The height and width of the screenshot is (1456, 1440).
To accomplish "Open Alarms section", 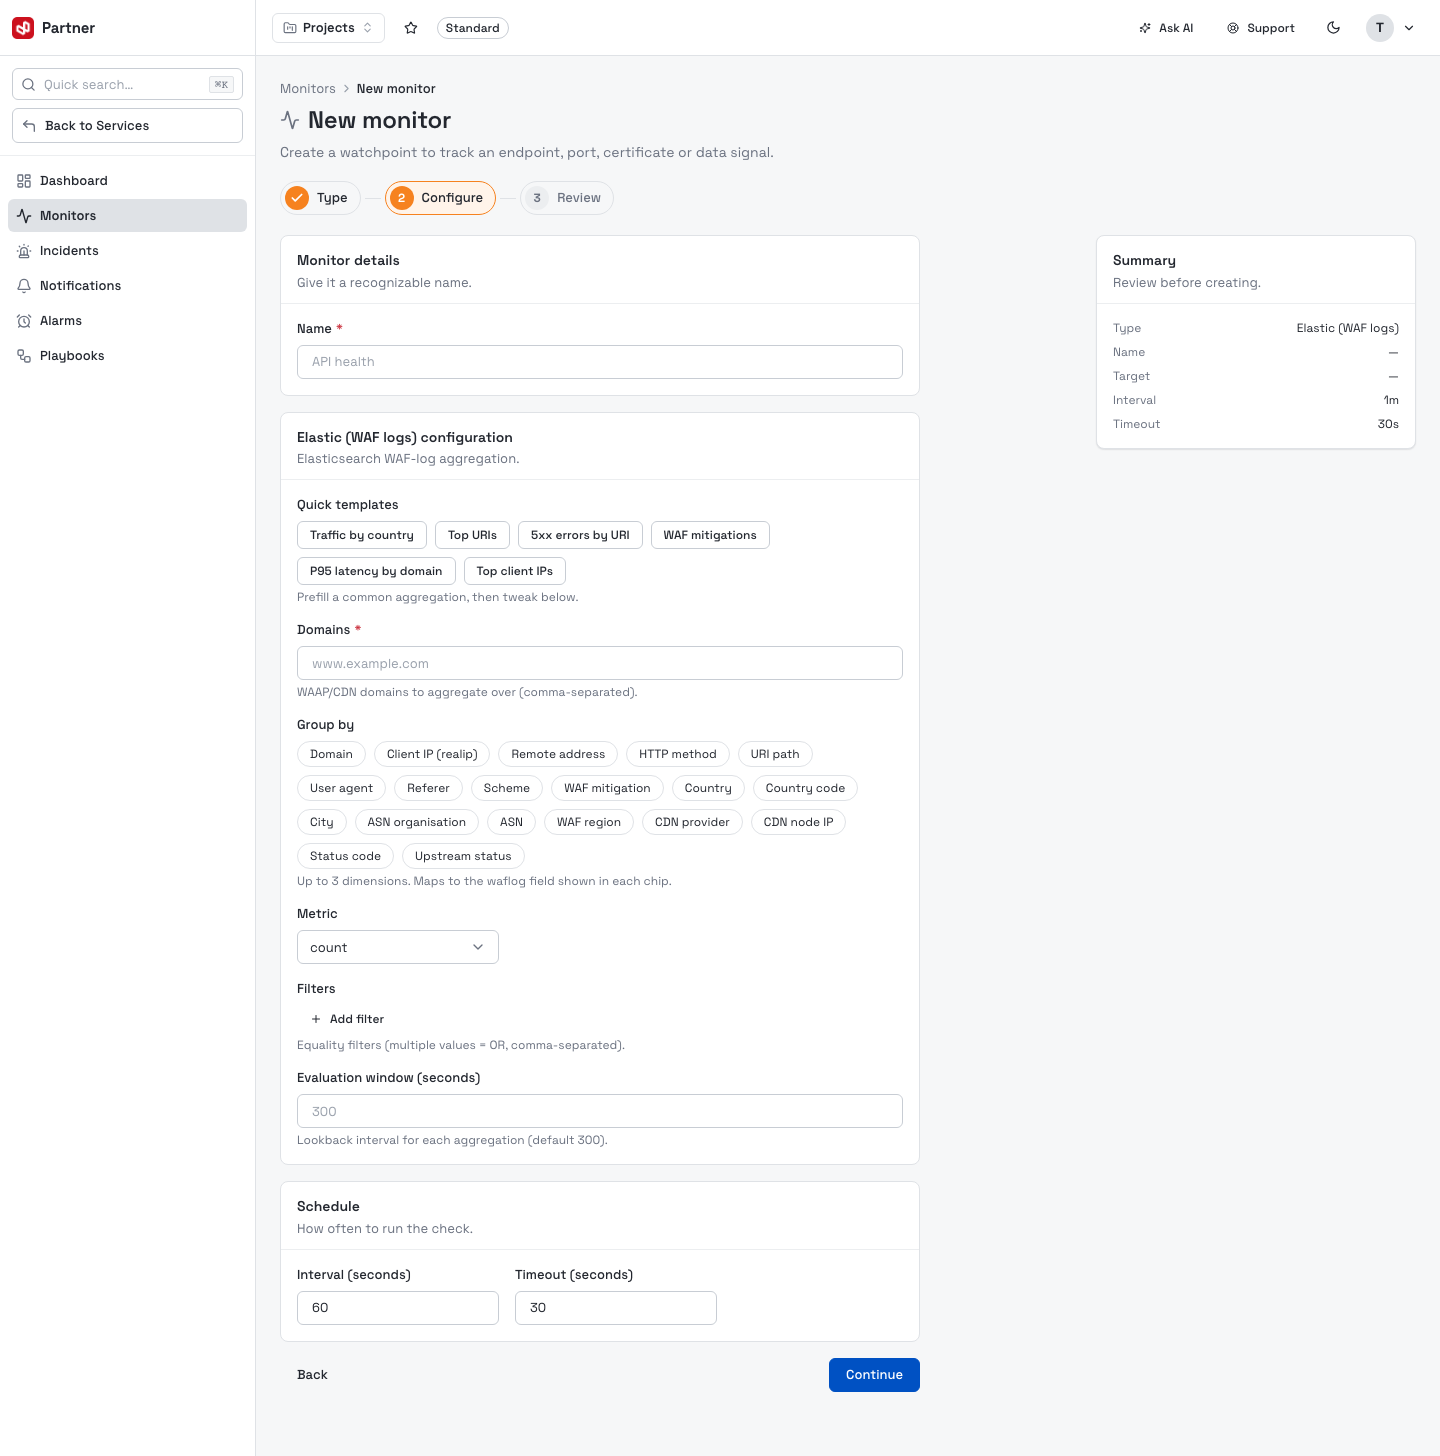I will (x=127, y=321).
